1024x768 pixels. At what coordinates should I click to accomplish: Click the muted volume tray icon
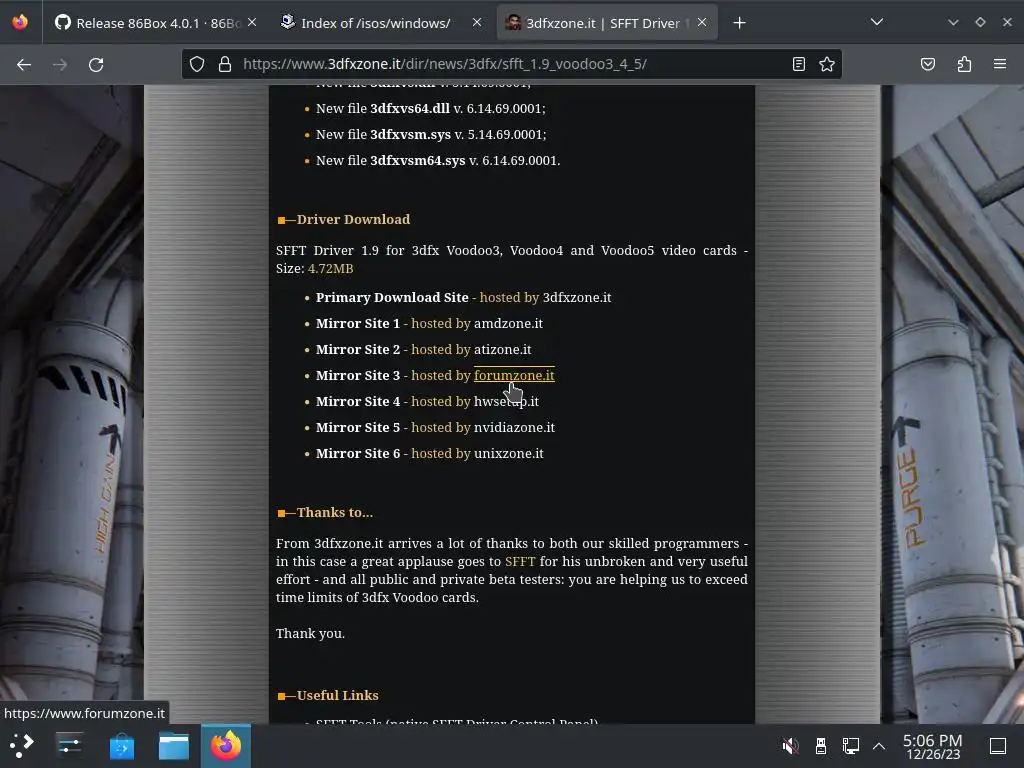(790, 745)
